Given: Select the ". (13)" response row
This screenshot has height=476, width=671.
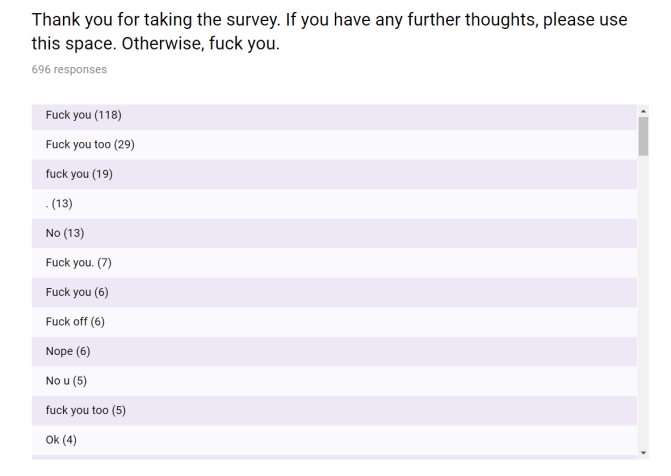Looking at the screenshot, I should click(59, 204).
